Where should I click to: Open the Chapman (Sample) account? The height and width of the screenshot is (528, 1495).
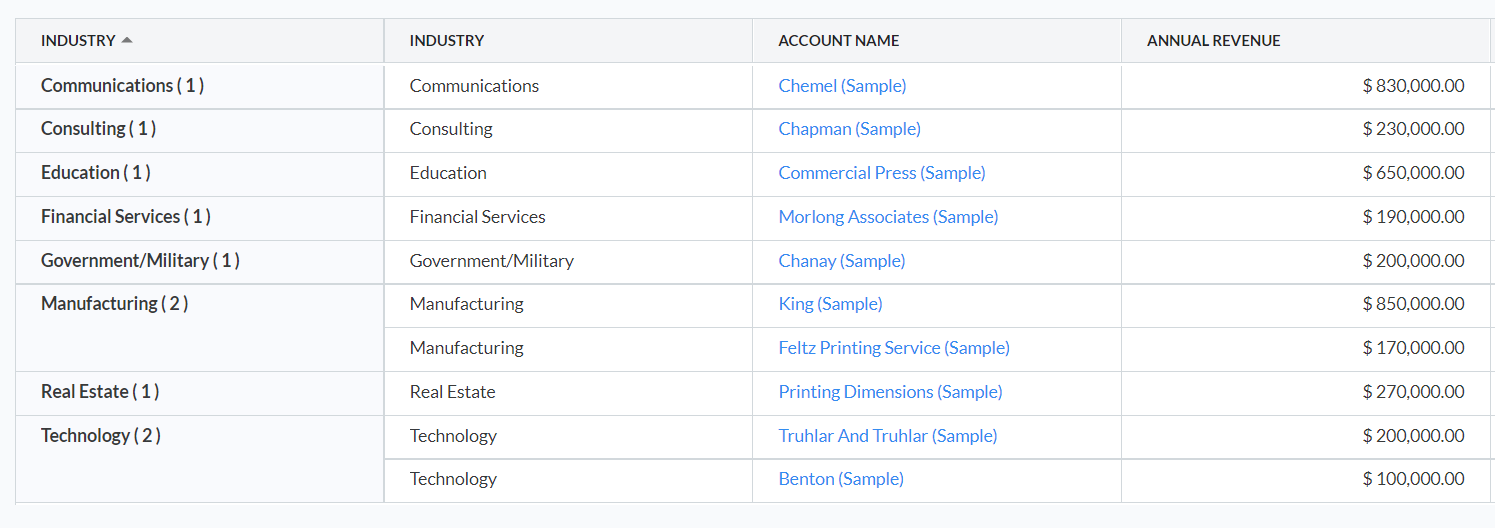click(x=849, y=129)
